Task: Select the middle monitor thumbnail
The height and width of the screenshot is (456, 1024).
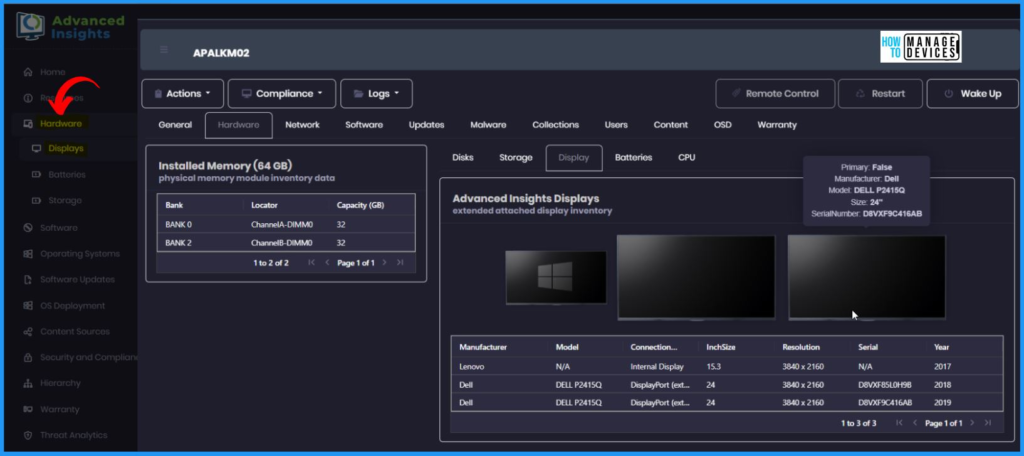Action: [696, 278]
